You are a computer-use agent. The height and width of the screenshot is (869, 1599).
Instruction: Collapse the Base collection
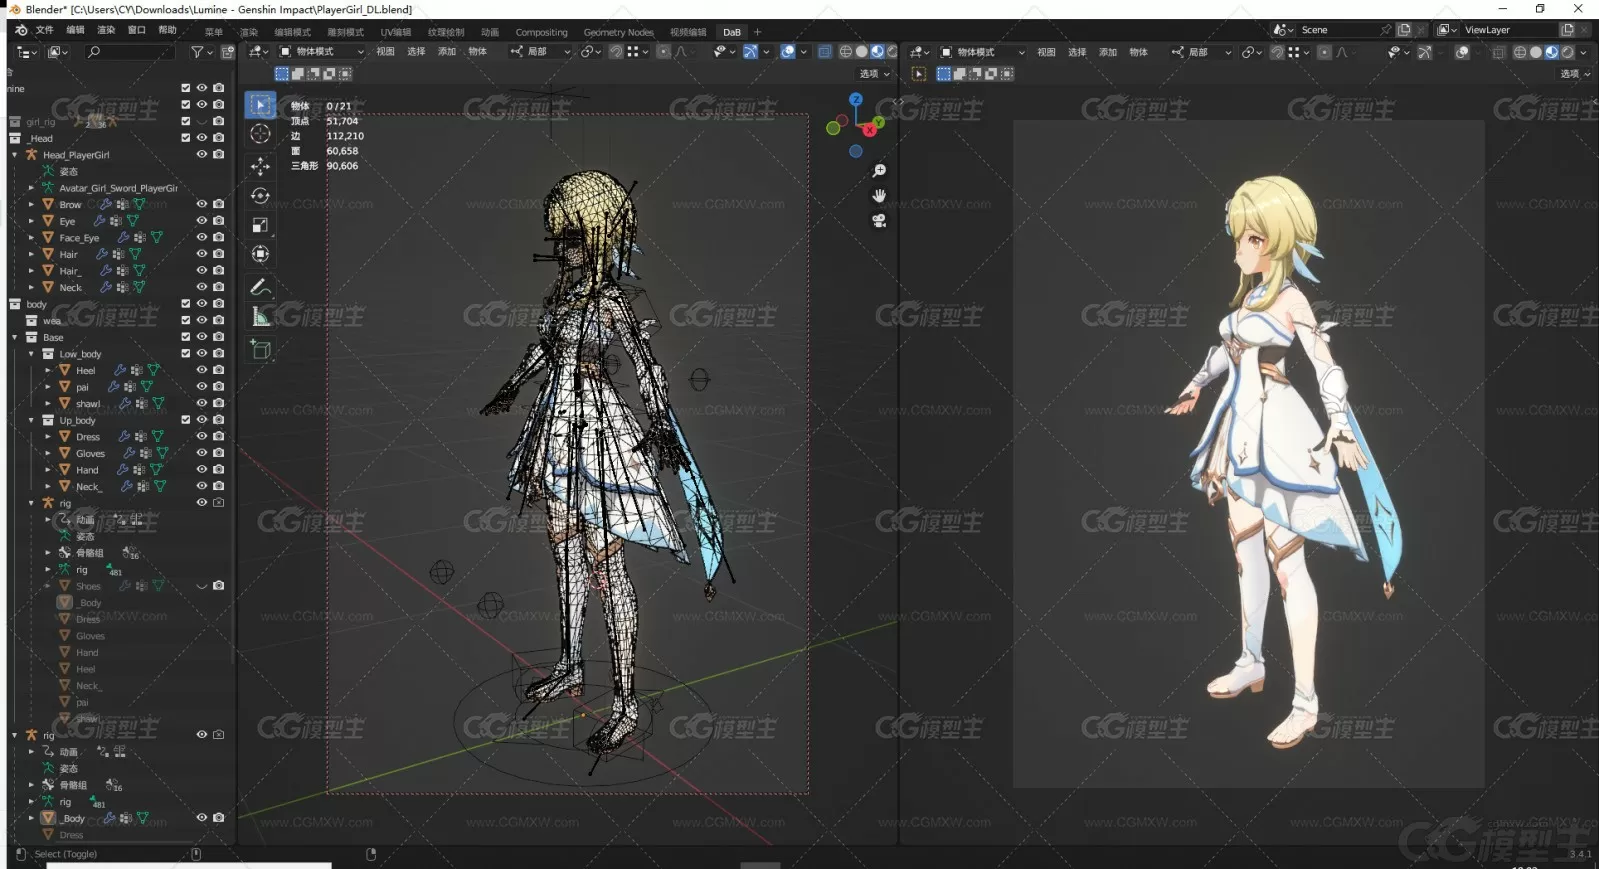coord(15,337)
